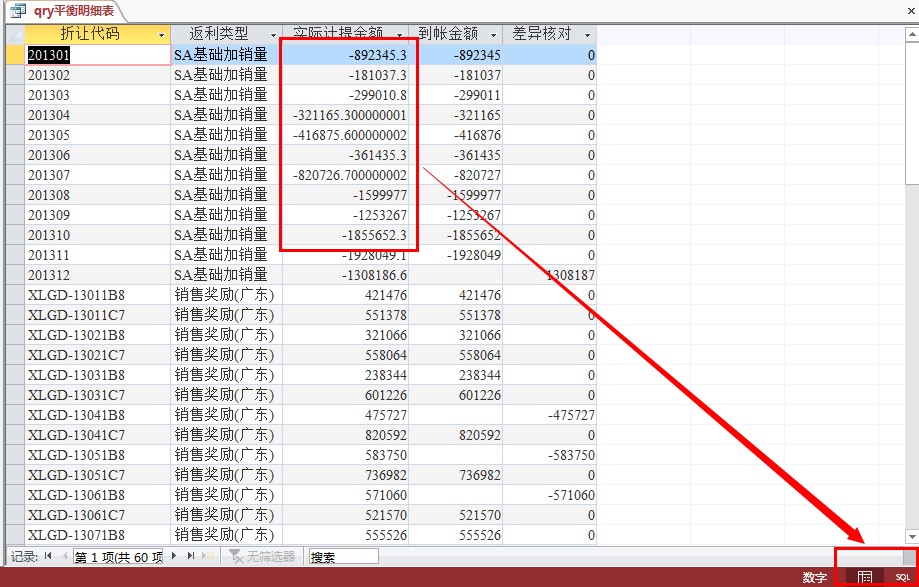Select the qry平衡明细表 tab

(65, 11)
